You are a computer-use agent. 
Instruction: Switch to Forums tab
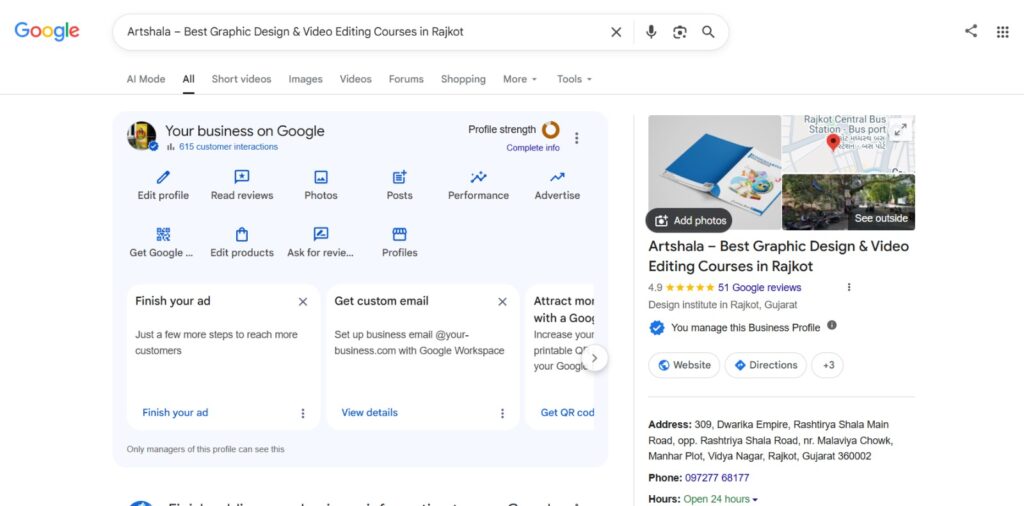406,79
